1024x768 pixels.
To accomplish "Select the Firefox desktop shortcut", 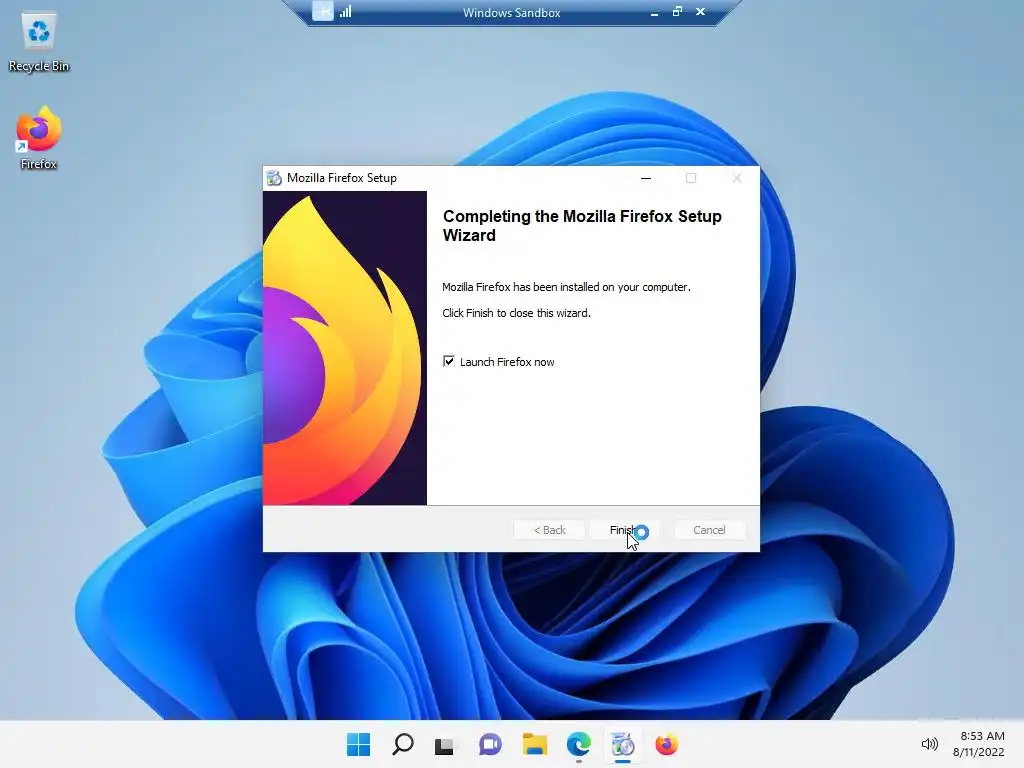I will [39, 138].
